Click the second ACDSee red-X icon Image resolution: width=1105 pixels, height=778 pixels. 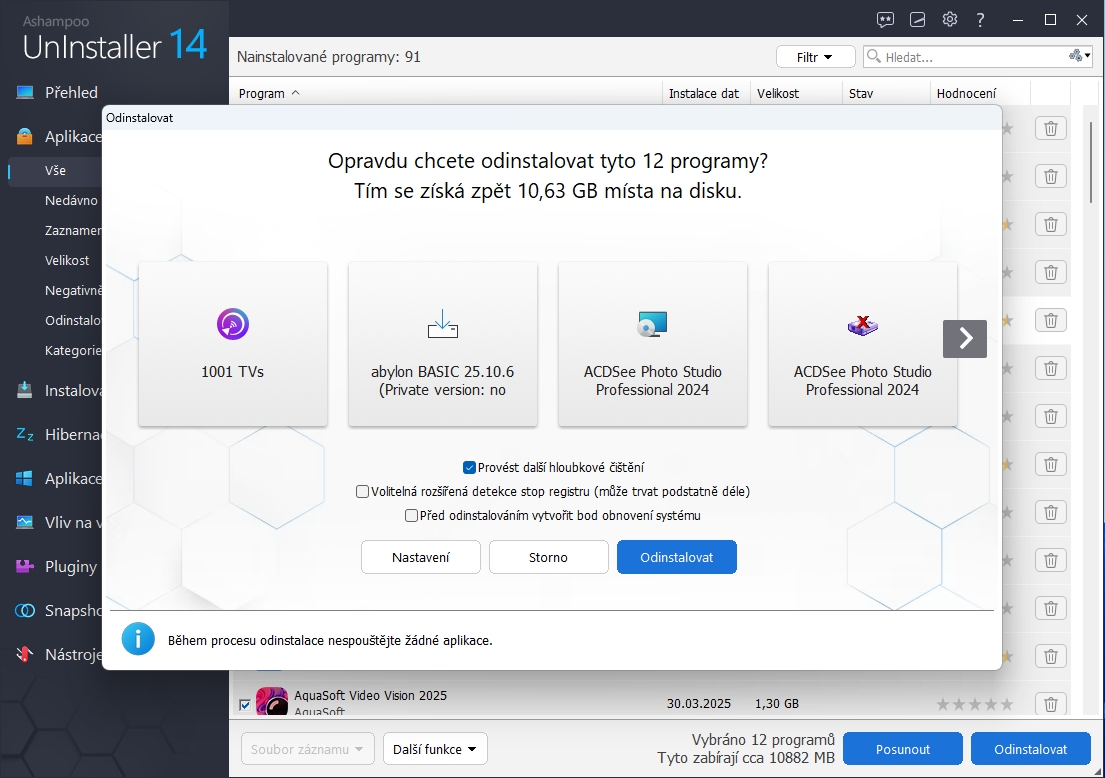(x=863, y=325)
